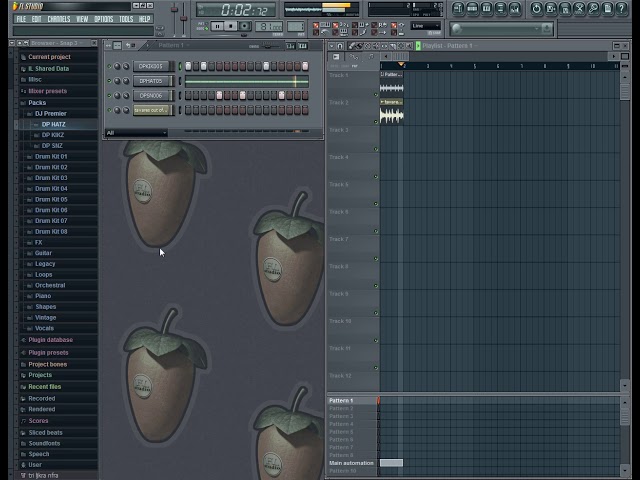
Task: Toggle the playlist magnet snap icon
Action: pos(340,46)
